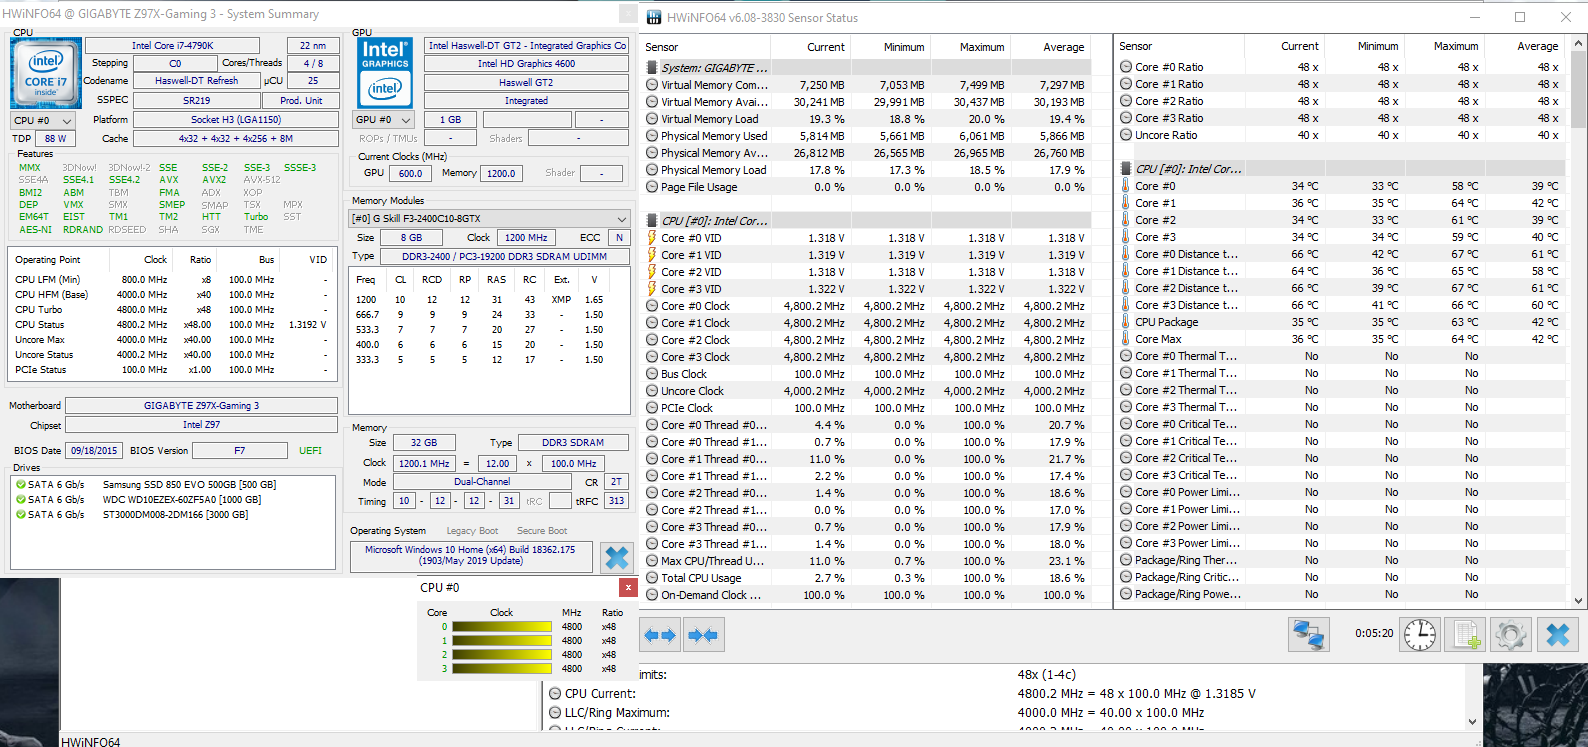Click the expand columns arrows icon
The height and width of the screenshot is (747, 1588).
coord(660,635)
